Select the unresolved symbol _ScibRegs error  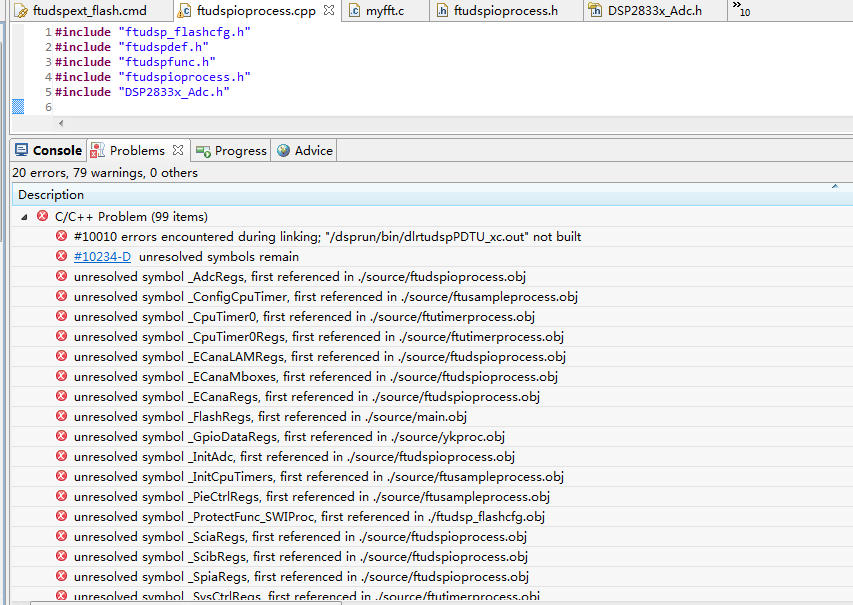coord(432,557)
